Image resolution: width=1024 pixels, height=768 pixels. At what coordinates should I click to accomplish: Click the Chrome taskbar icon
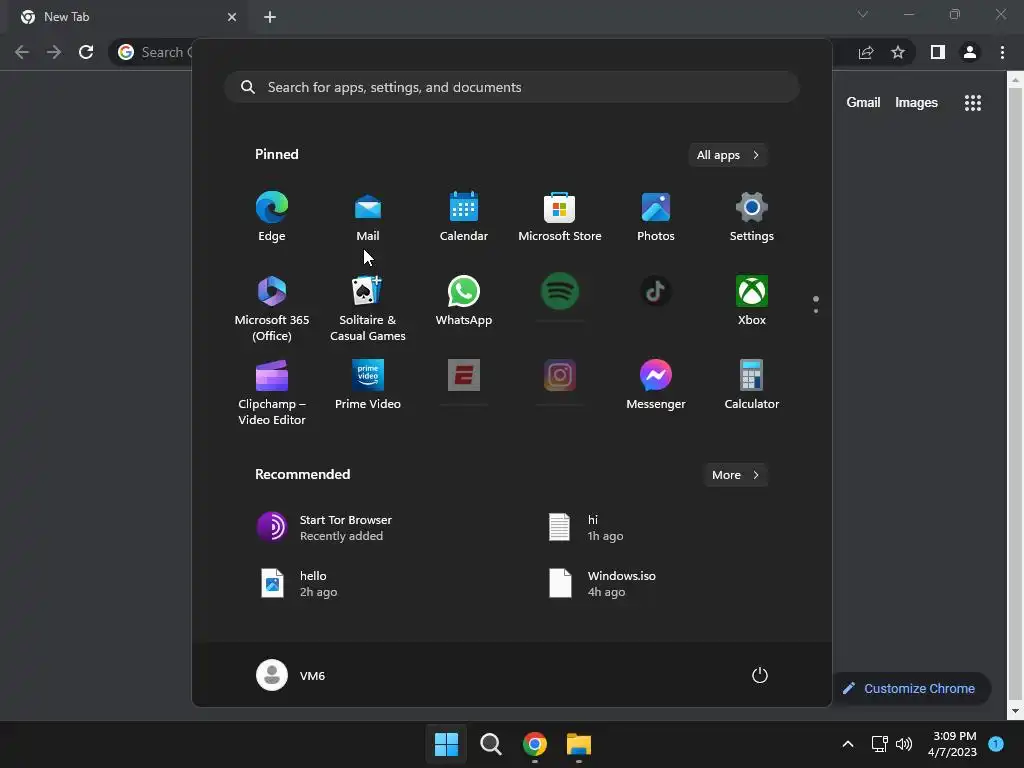pyautogui.click(x=534, y=744)
